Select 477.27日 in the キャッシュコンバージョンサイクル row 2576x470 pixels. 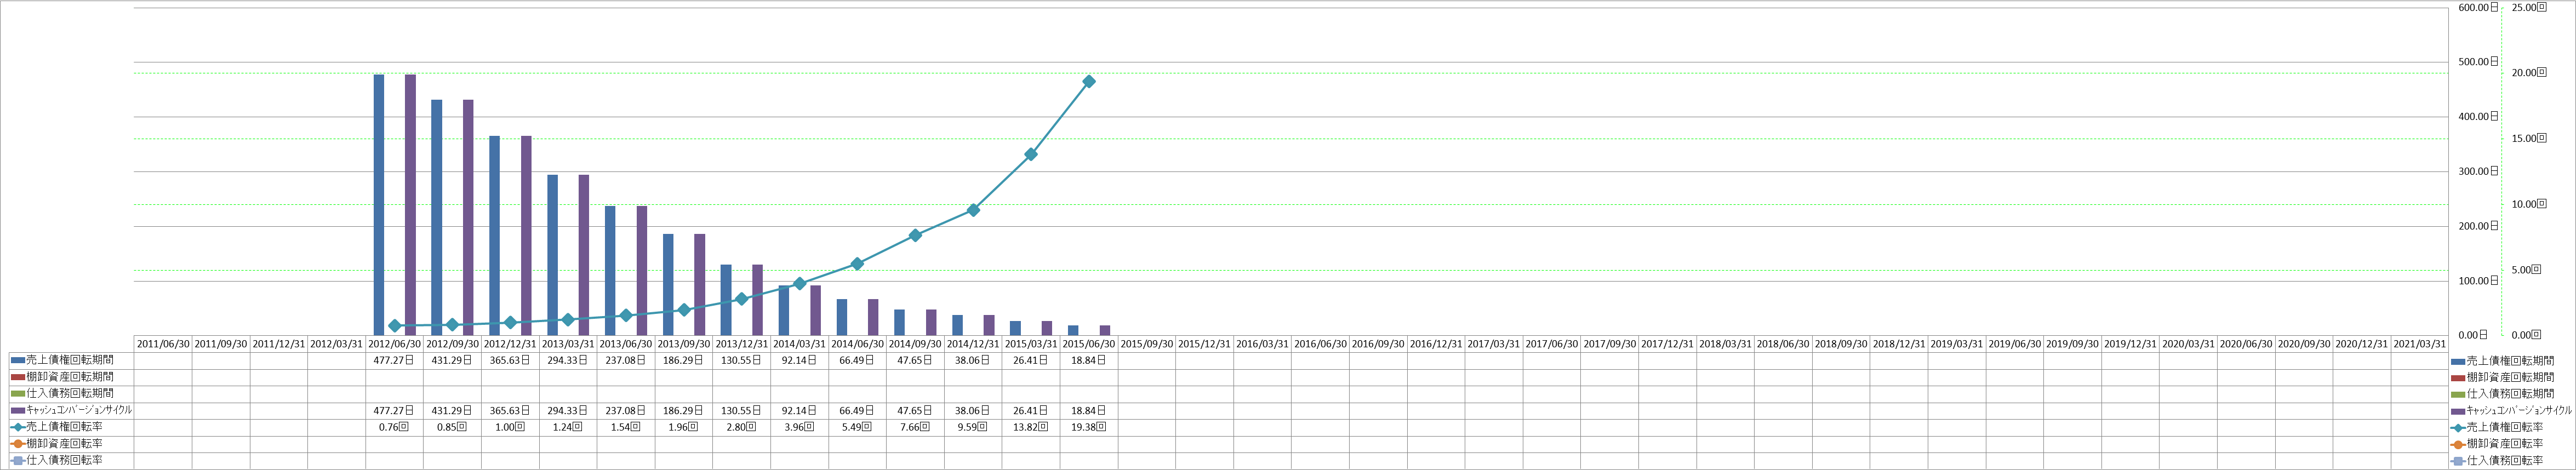click(x=395, y=410)
